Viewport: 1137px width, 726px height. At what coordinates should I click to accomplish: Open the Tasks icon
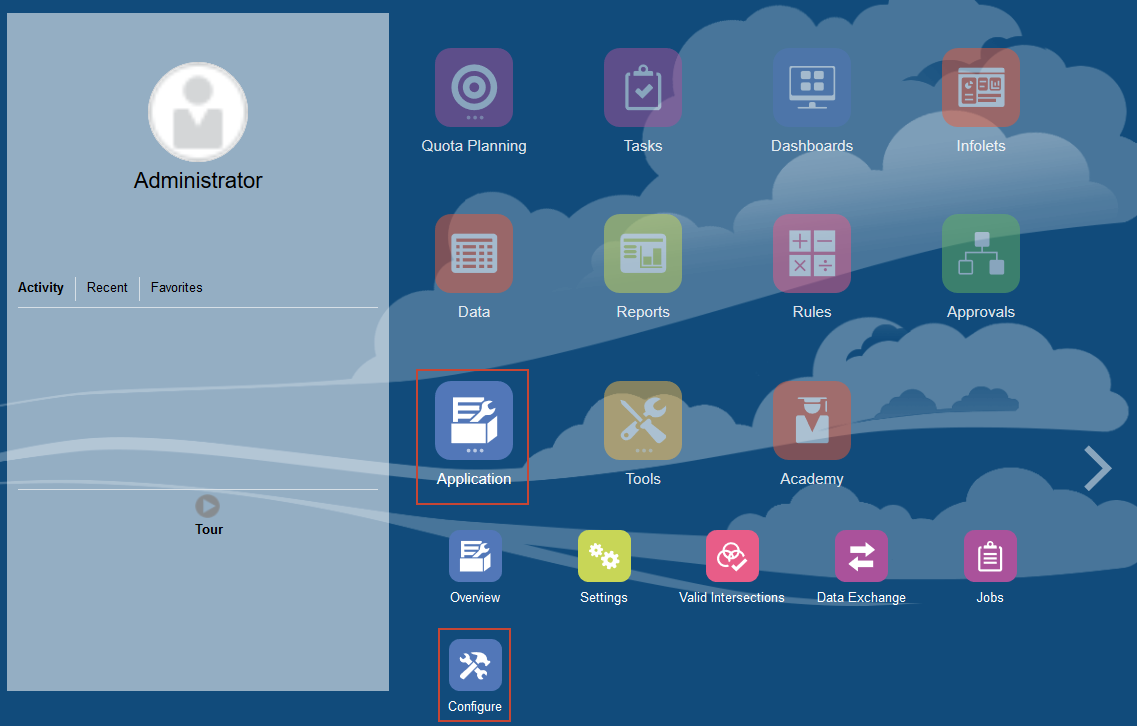pos(642,88)
